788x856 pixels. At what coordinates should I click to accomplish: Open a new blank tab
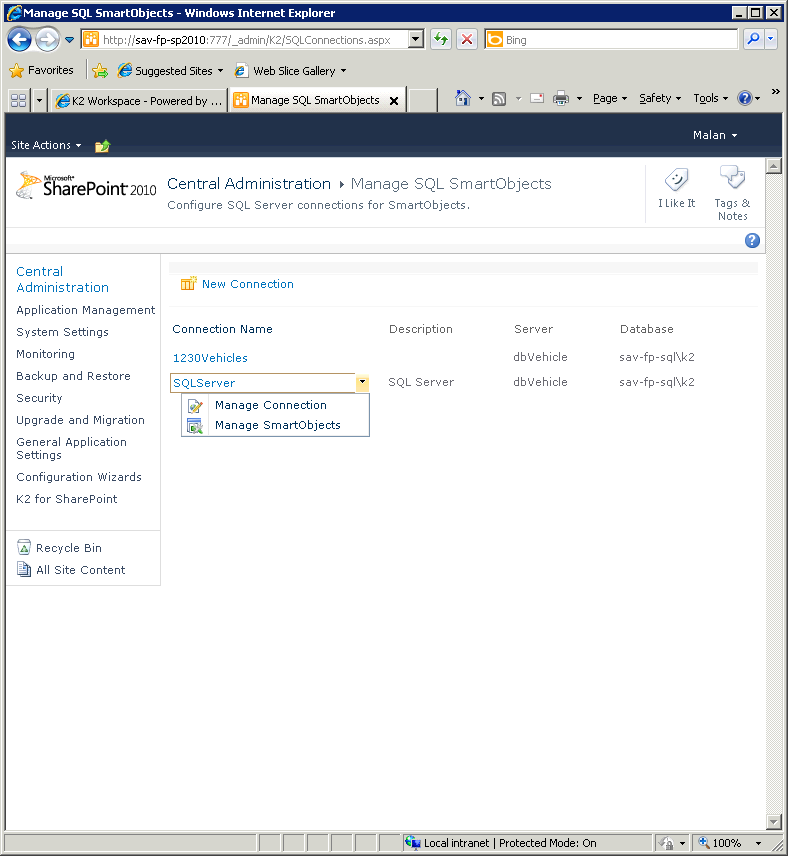click(423, 100)
